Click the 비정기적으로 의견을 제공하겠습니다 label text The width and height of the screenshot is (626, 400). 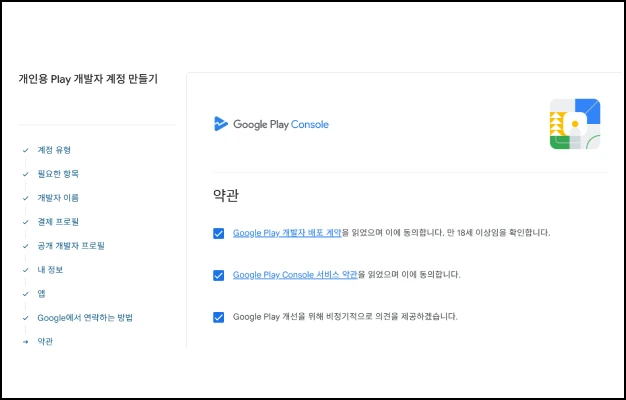pyautogui.click(x=392, y=317)
